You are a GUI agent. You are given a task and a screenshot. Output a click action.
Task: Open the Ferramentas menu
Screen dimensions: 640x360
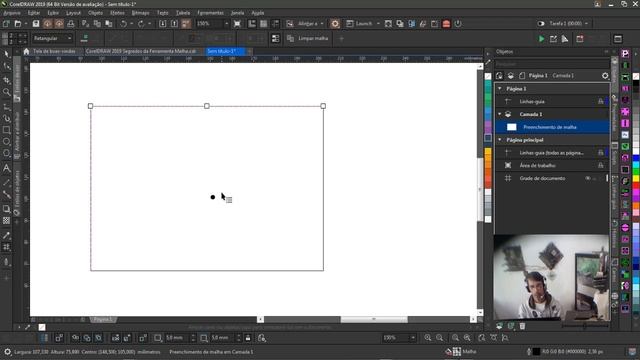pyautogui.click(x=210, y=13)
